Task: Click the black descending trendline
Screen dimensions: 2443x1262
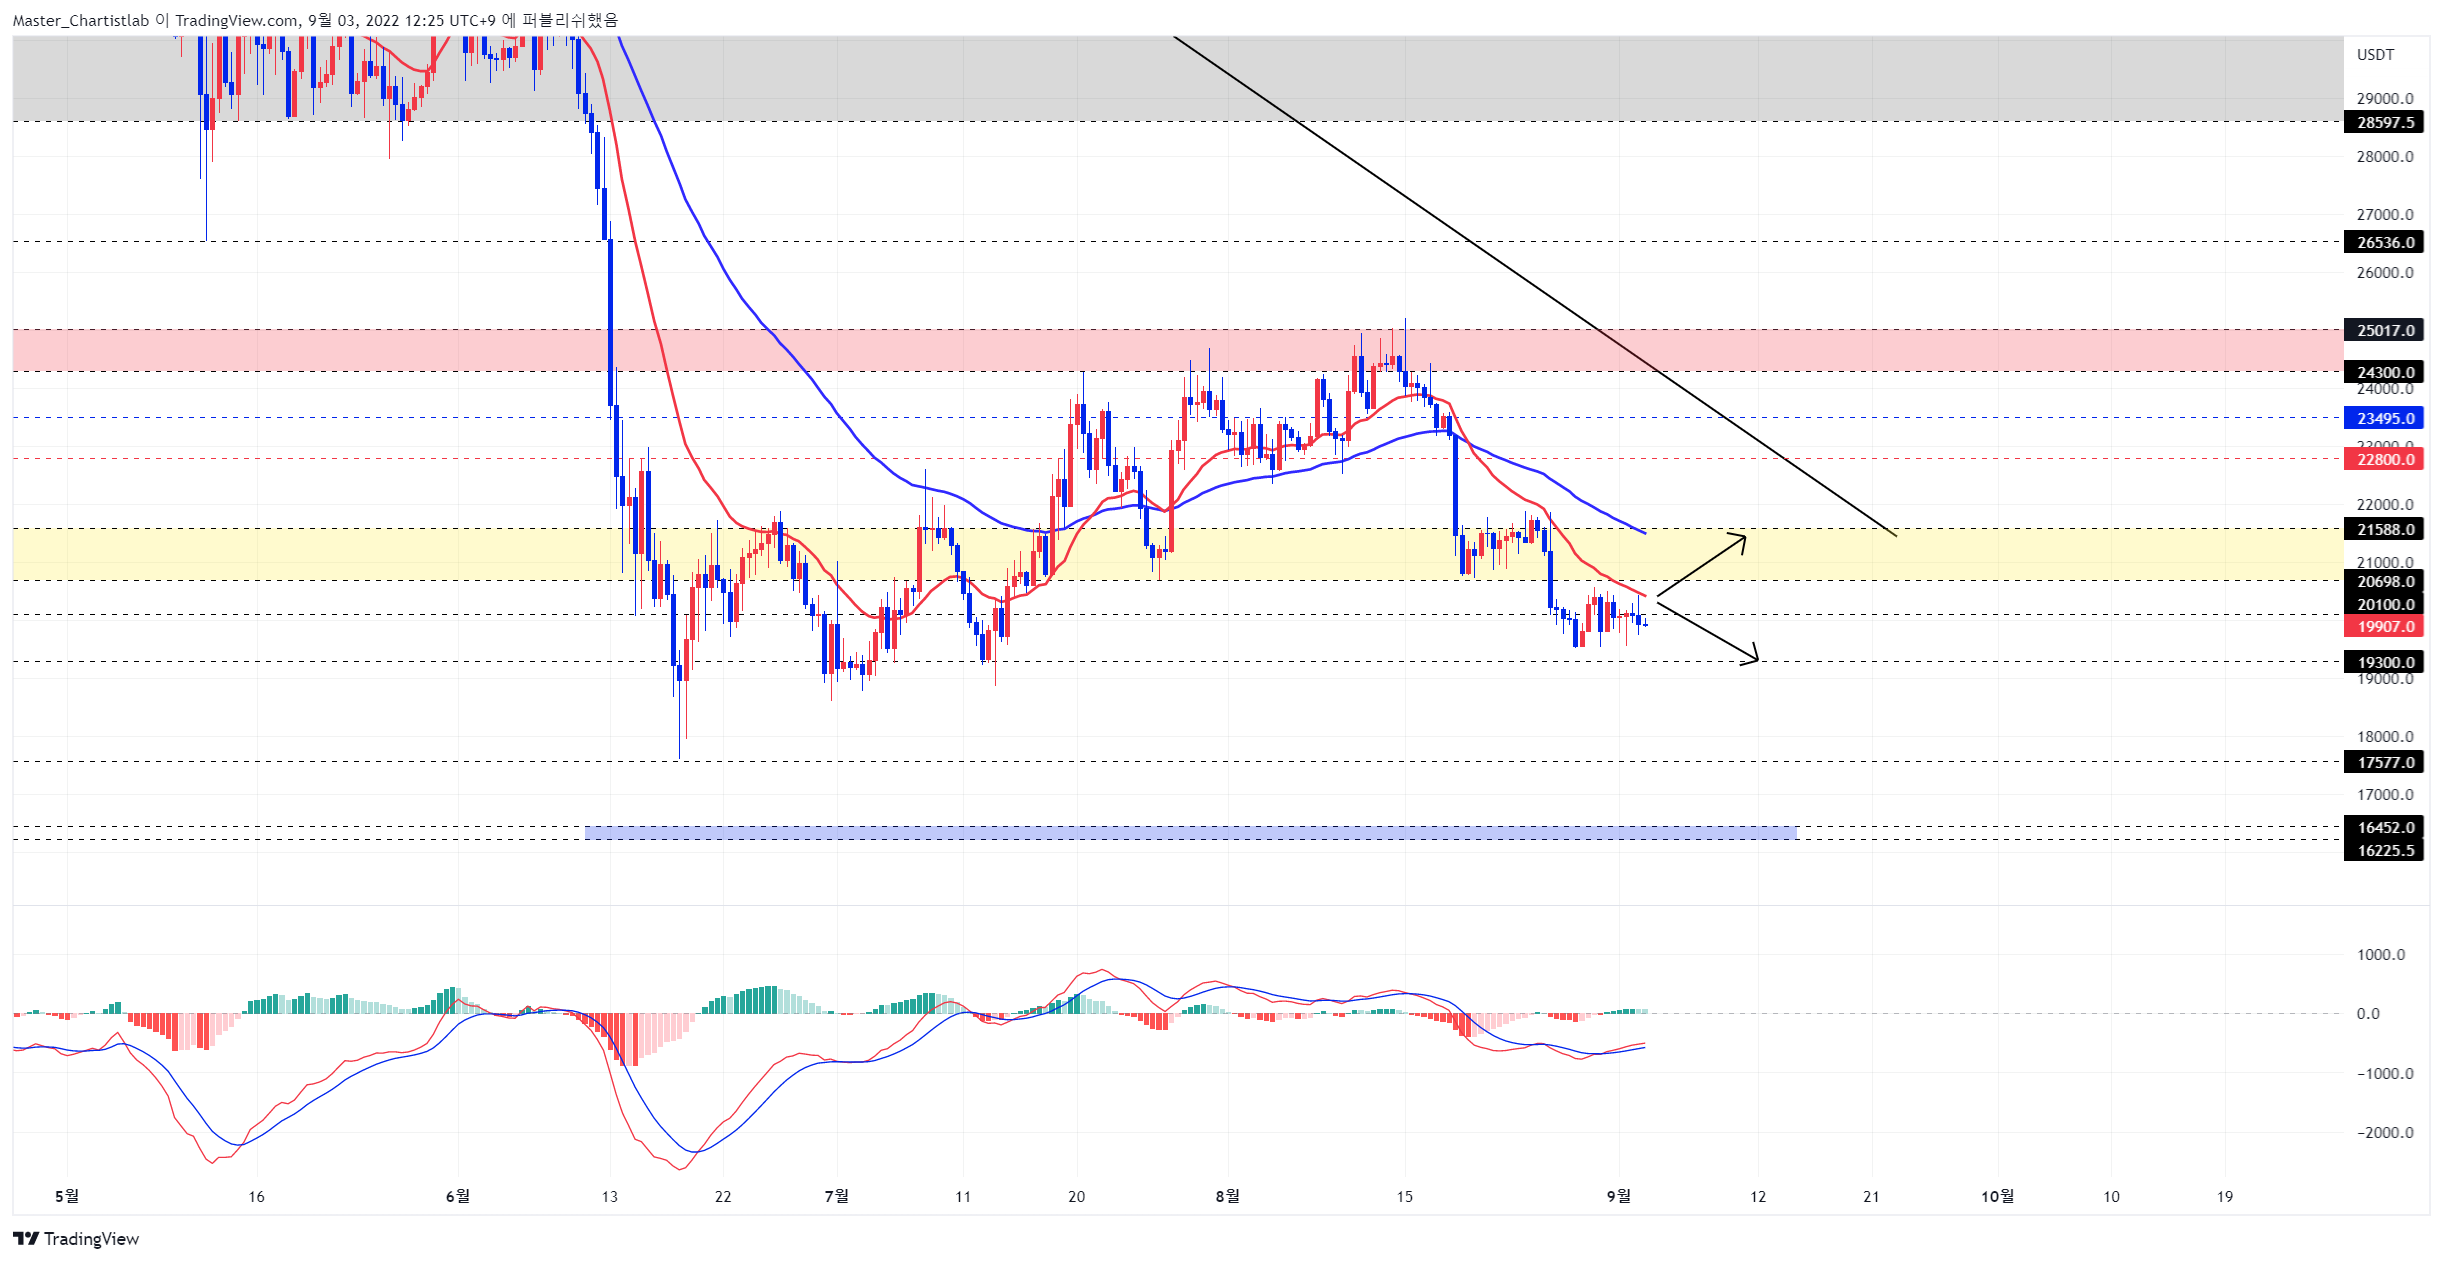Action: pyautogui.click(x=1534, y=285)
